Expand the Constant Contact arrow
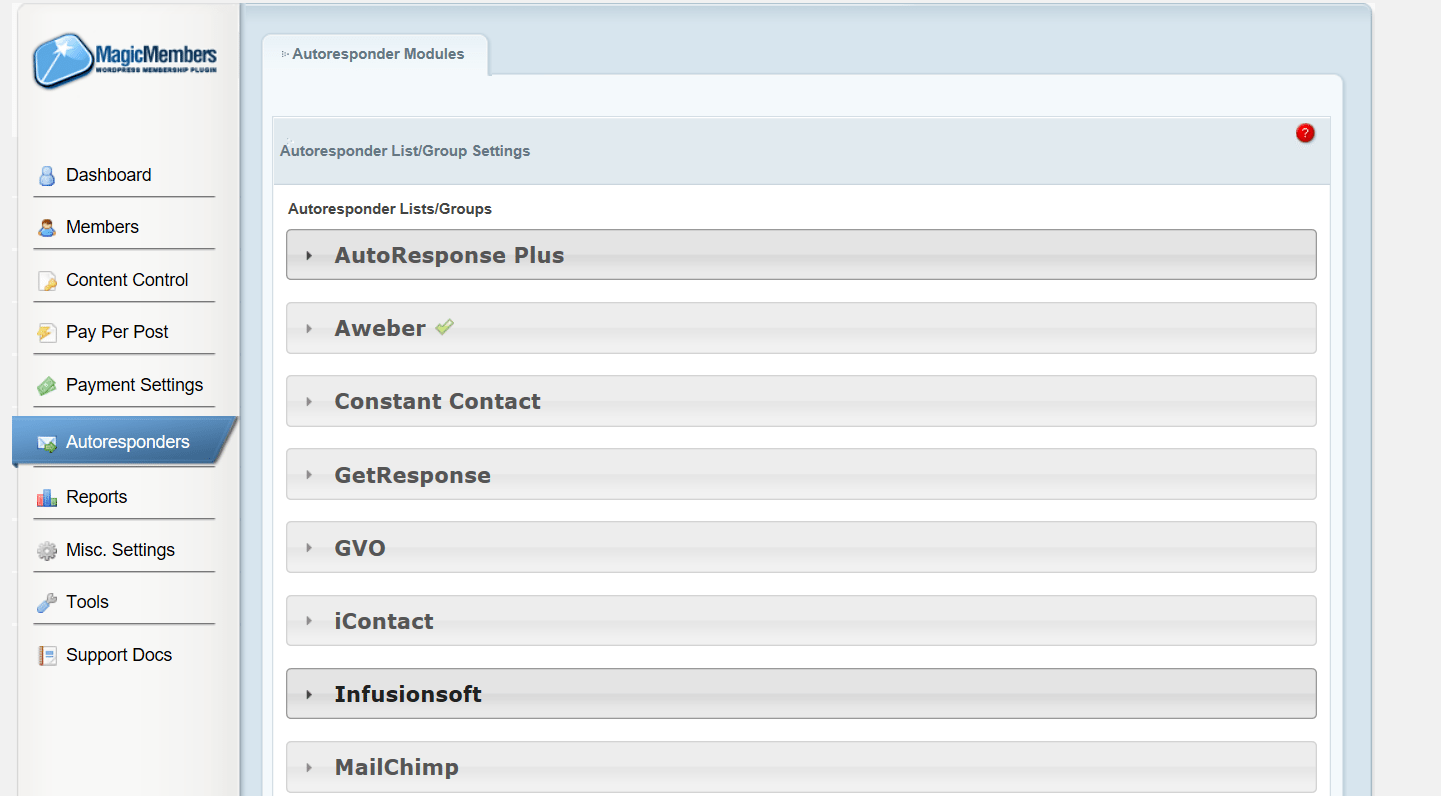This screenshot has height=796, width=1441. pyautogui.click(x=309, y=402)
